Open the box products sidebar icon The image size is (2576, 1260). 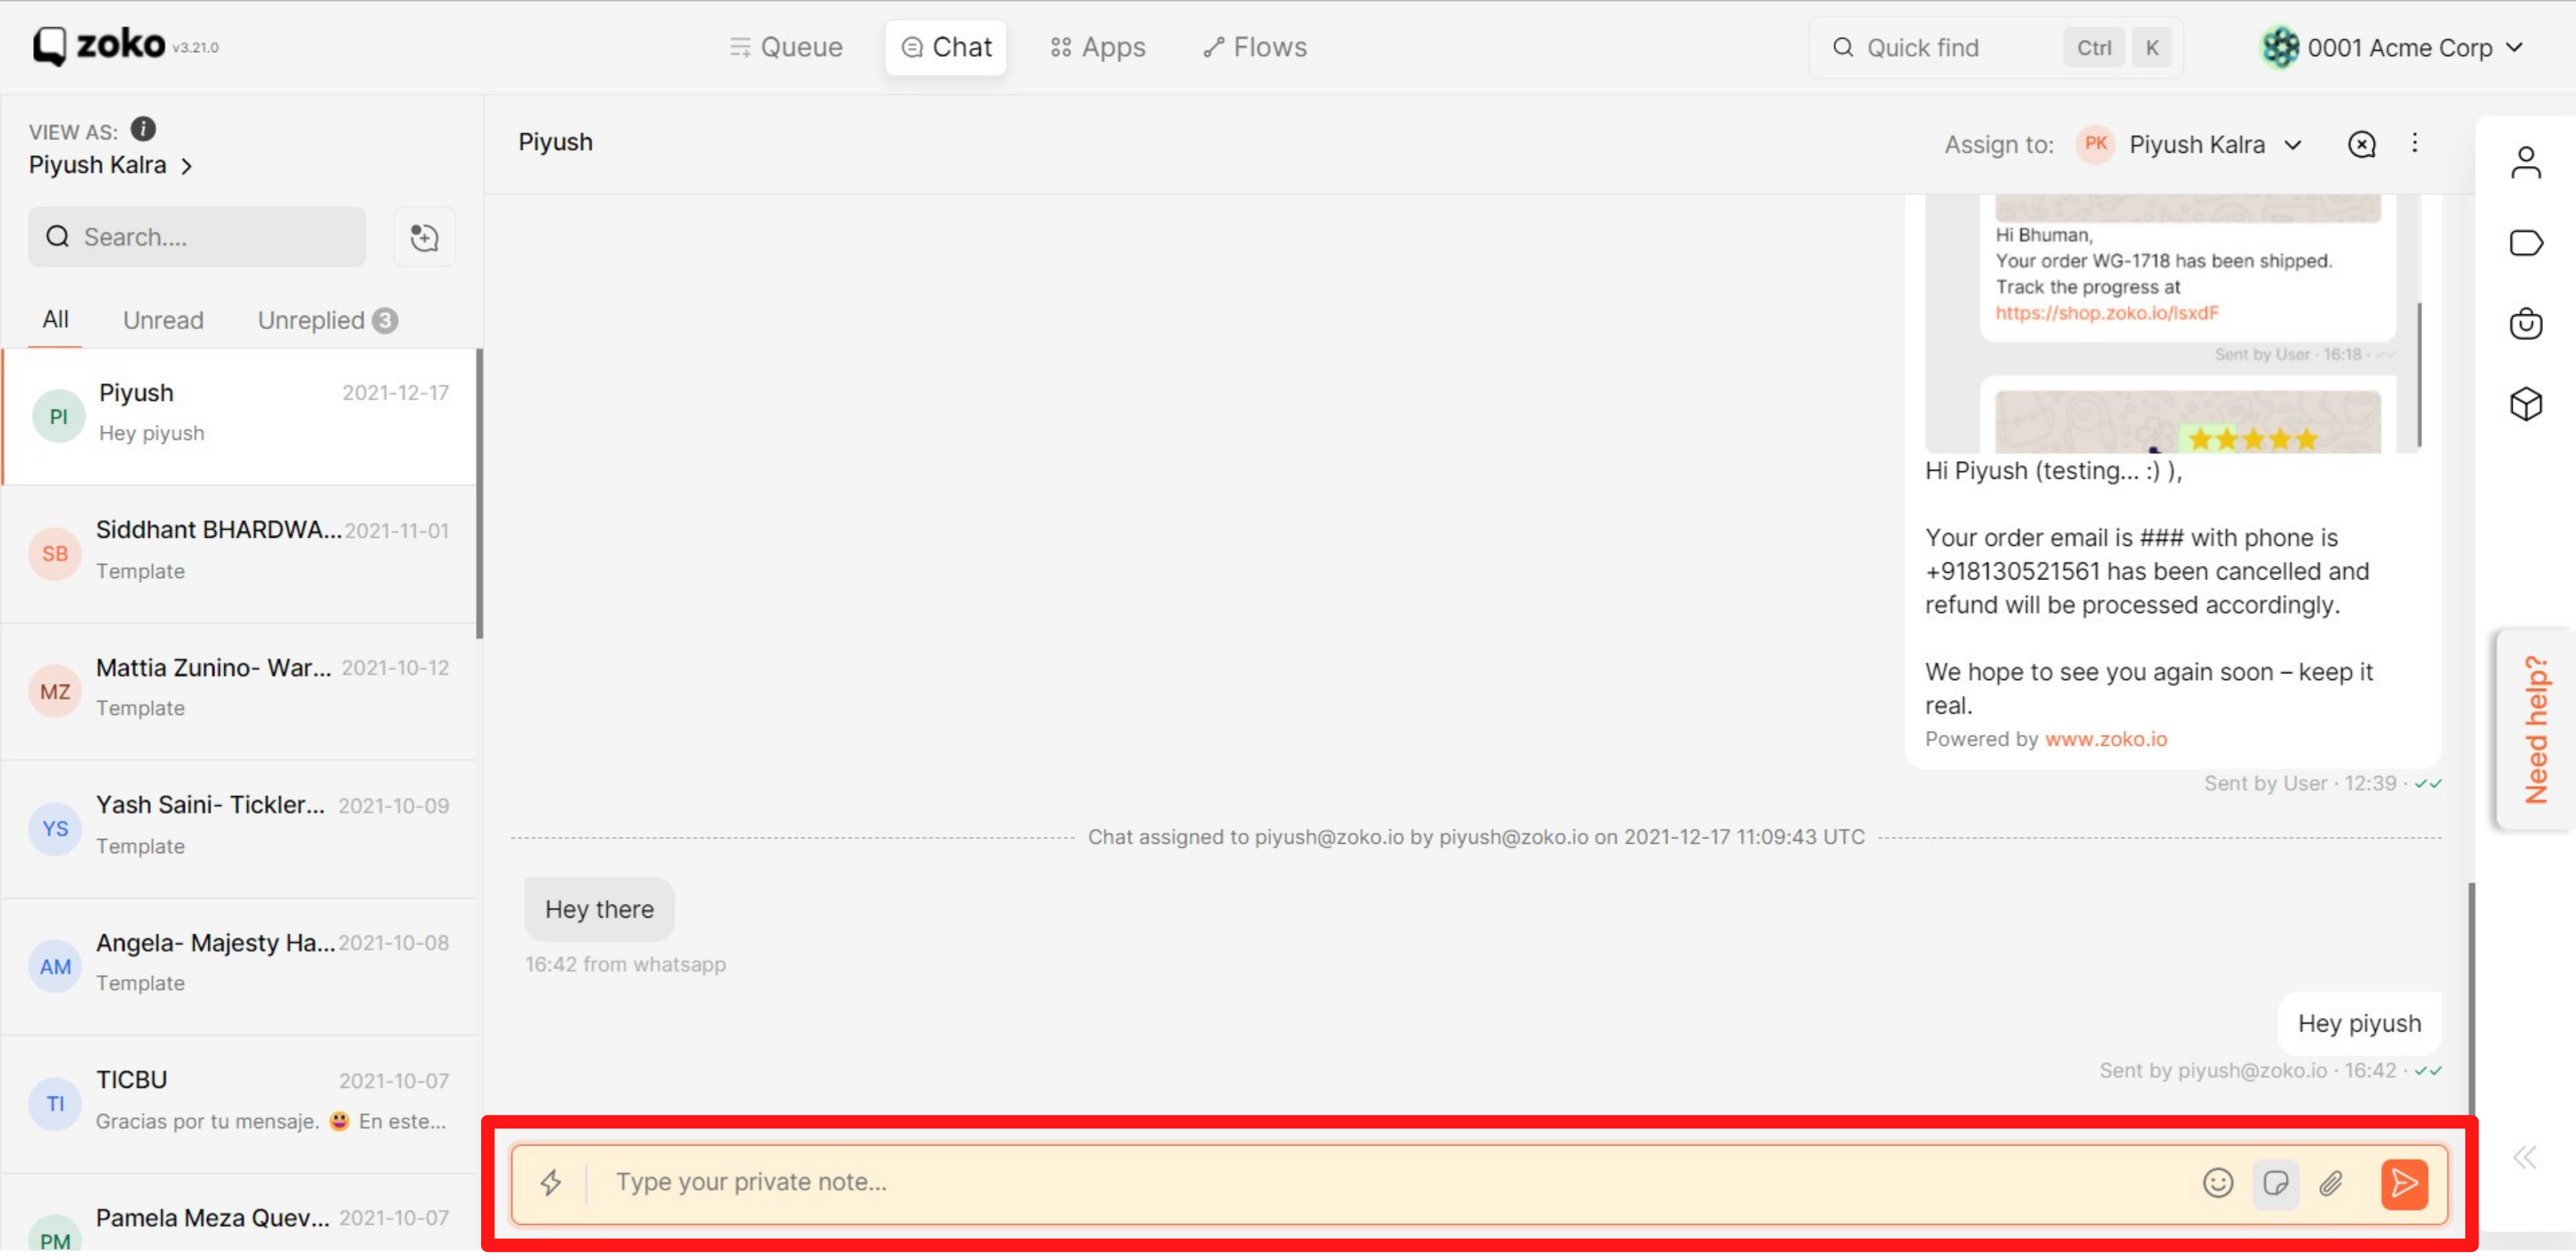[2526, 405]
